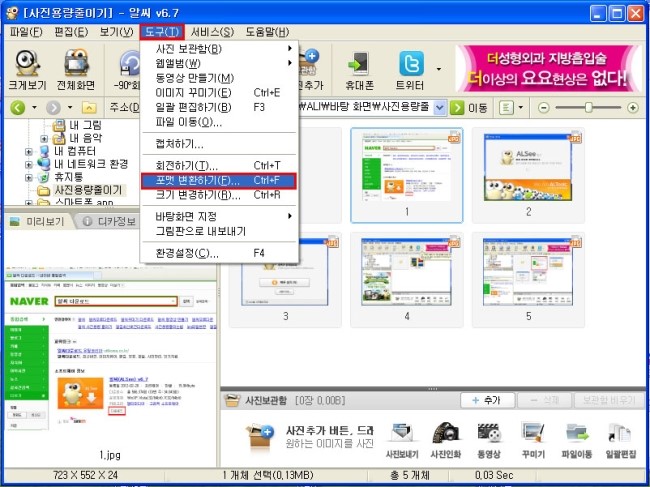This screenshot has width=650, height=487.
Task: Click the 사진인화 (photo print) icon
Action: (x=444, y=438)
